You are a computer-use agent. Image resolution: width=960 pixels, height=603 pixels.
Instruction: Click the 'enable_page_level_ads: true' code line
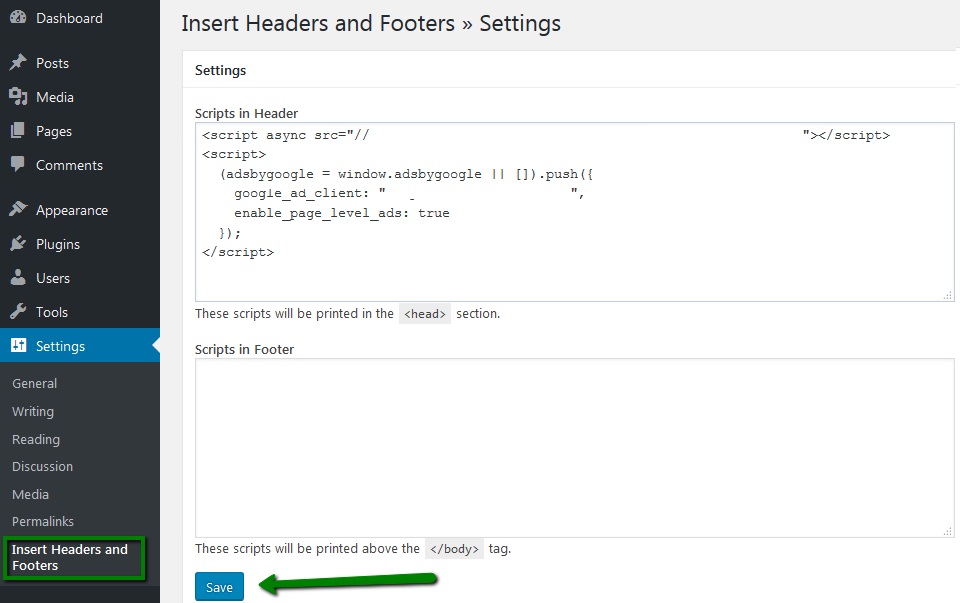point(342,213)
